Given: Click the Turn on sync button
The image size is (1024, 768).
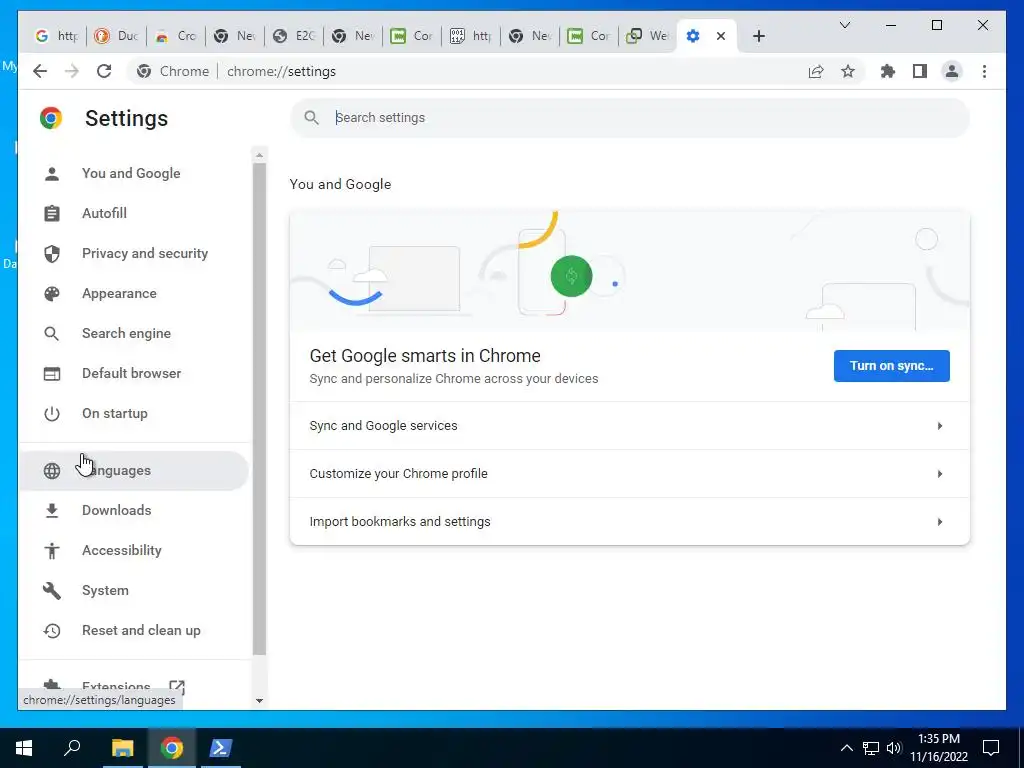Looking at the screenshot, I should point(891,366).
